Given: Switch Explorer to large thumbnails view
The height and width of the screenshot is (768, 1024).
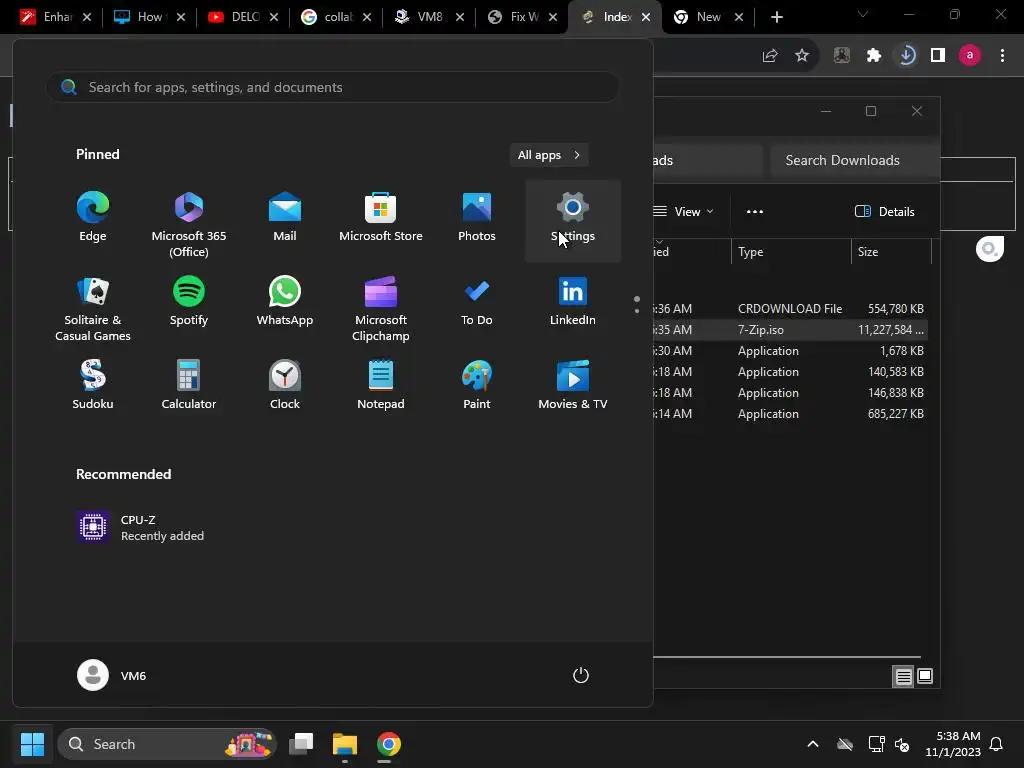Looking at the screenshot, I should pyautogui.click(x=925, y=677).
